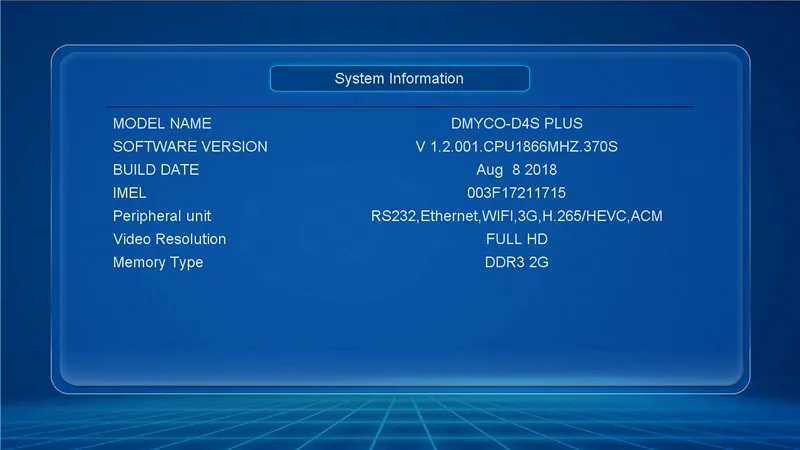Click the Aug 8 2018 value
Screen dimensions: 800x450
pyautogui.click(x=516, y=170)
